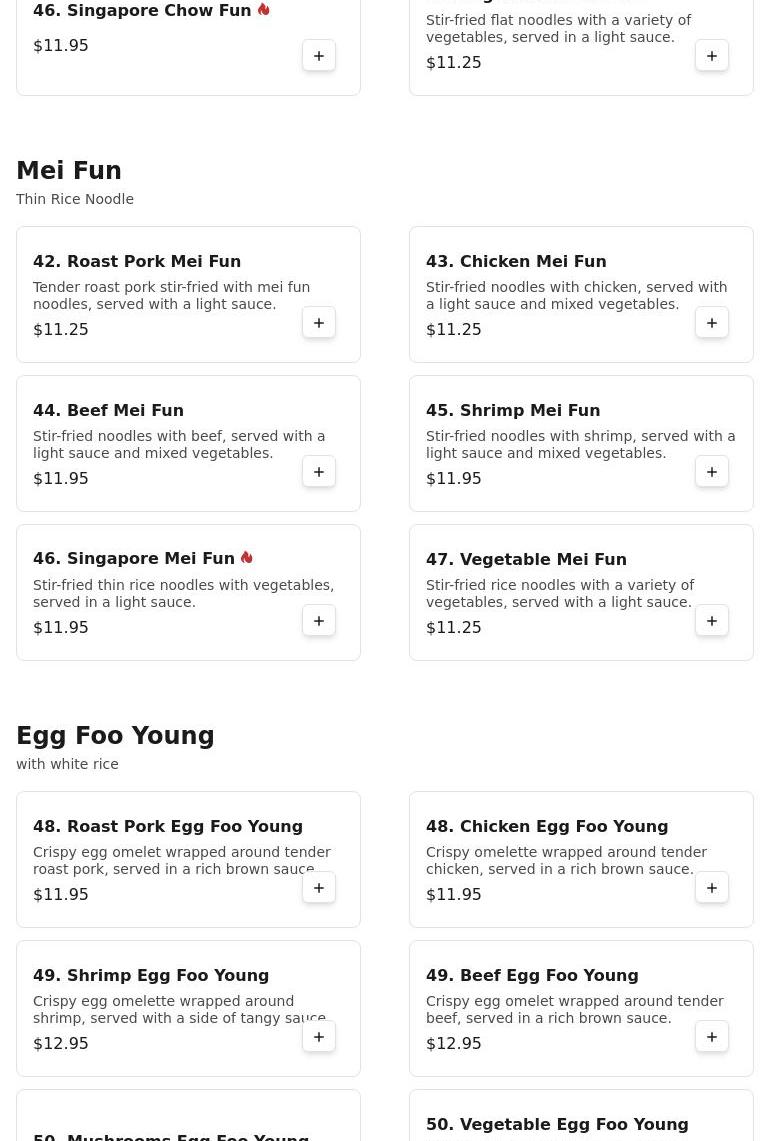Add Beef Egg Foo Young to order
The height and width of the screenshot is (1141, 770).
(712, 1037)
